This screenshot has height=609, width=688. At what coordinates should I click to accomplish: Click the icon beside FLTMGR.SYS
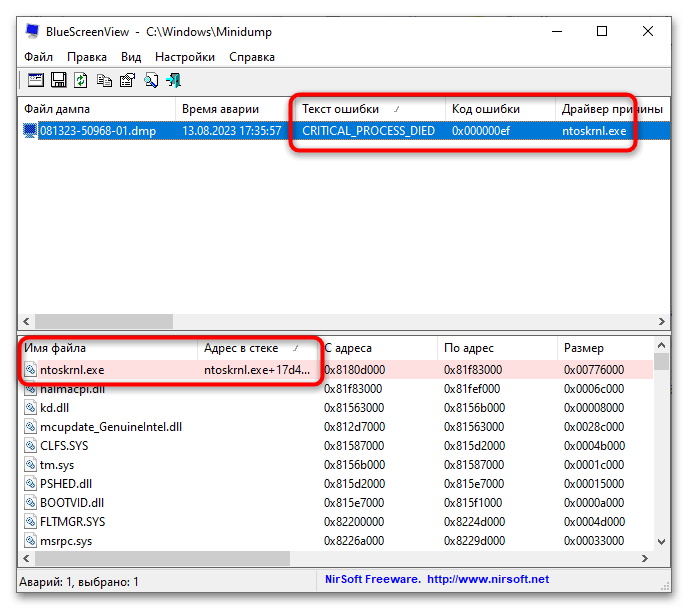(x=30, y=522)
